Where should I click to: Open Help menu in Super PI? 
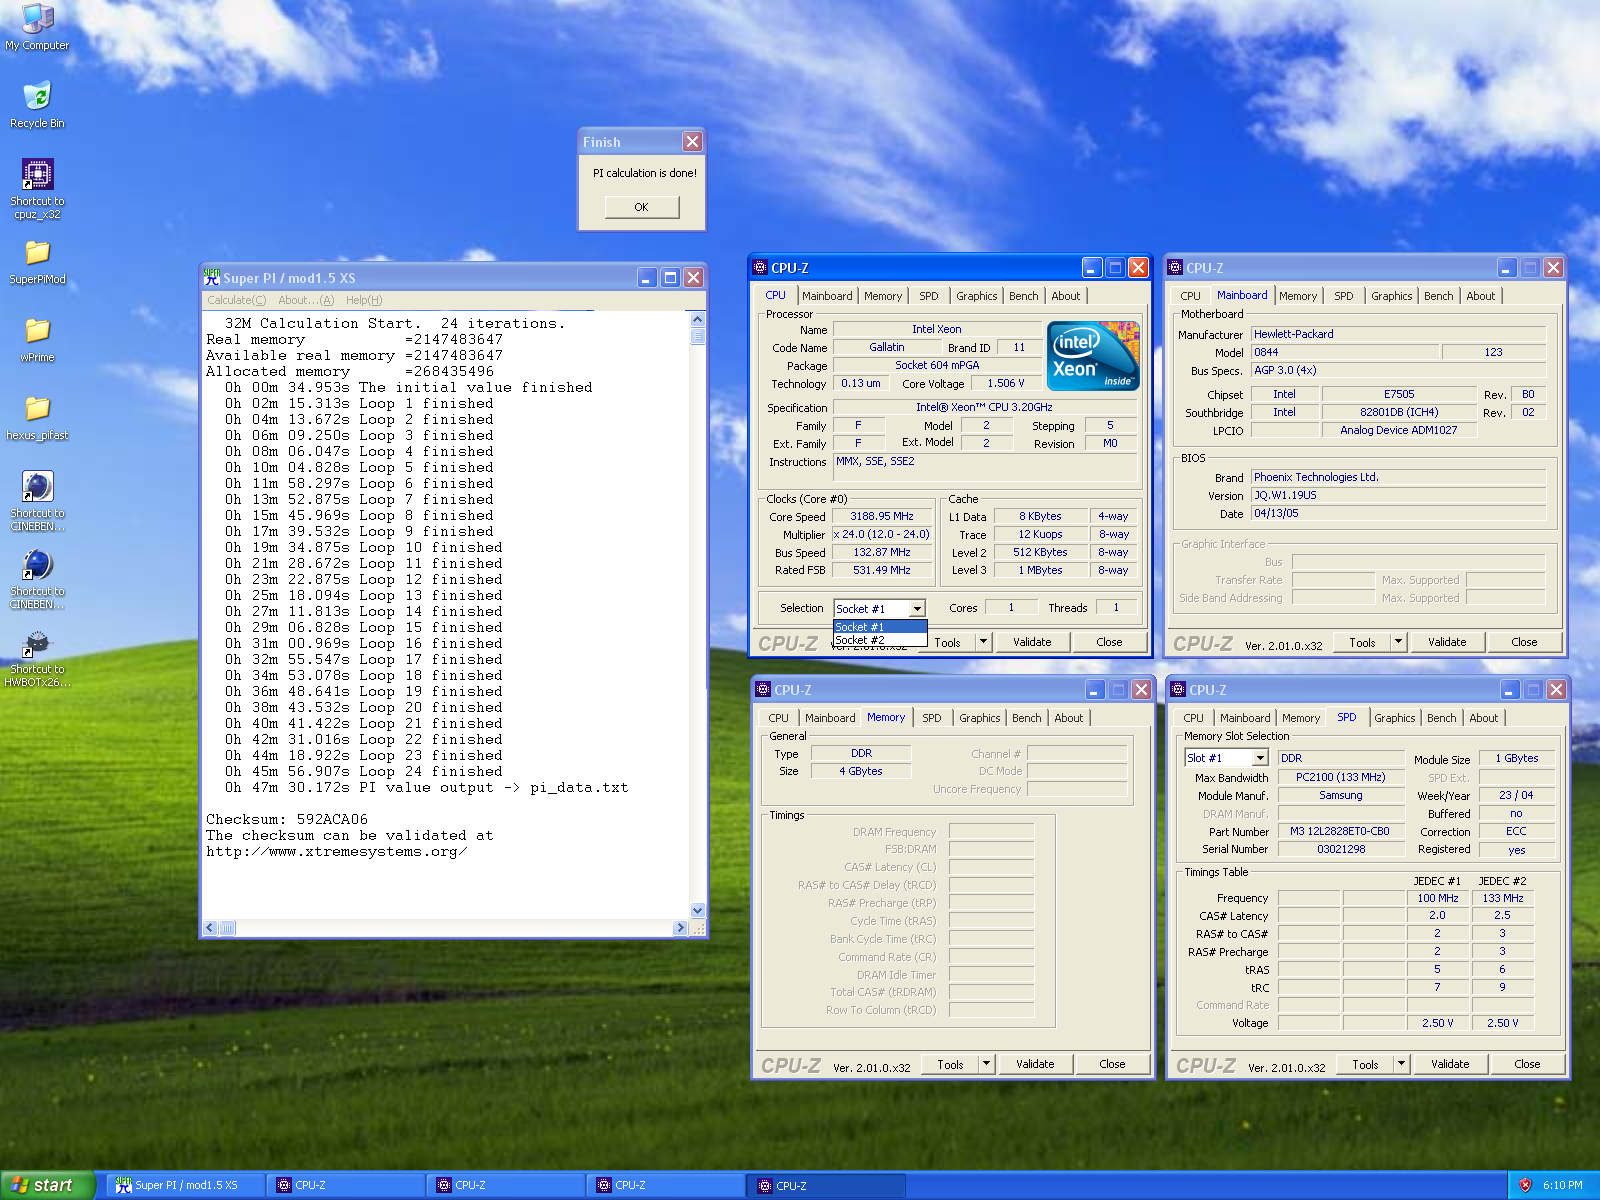(364, 300)
